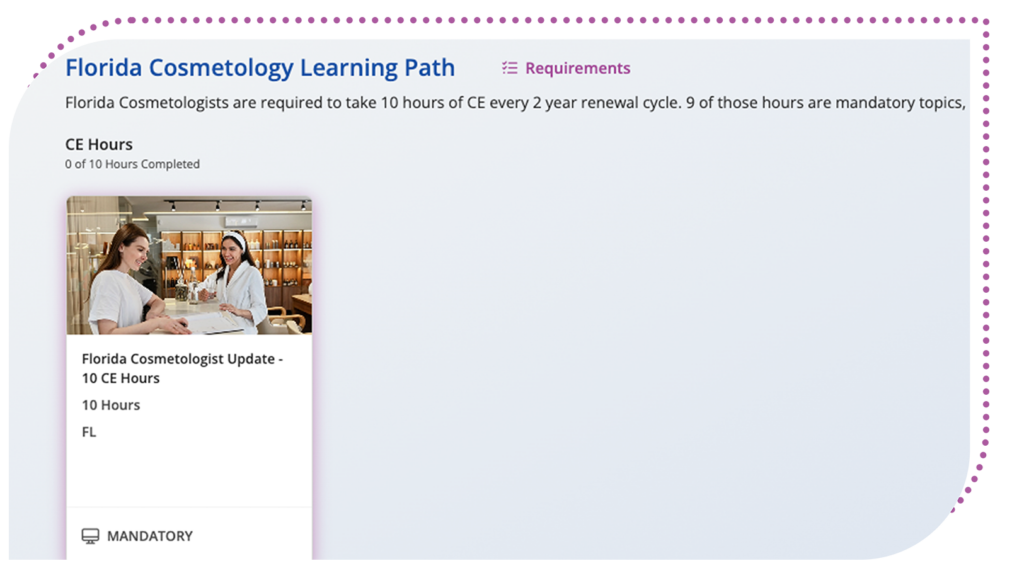Click the CE Hours section label
This screenshot has width=1024, height=578.
(x=99, y=144)
